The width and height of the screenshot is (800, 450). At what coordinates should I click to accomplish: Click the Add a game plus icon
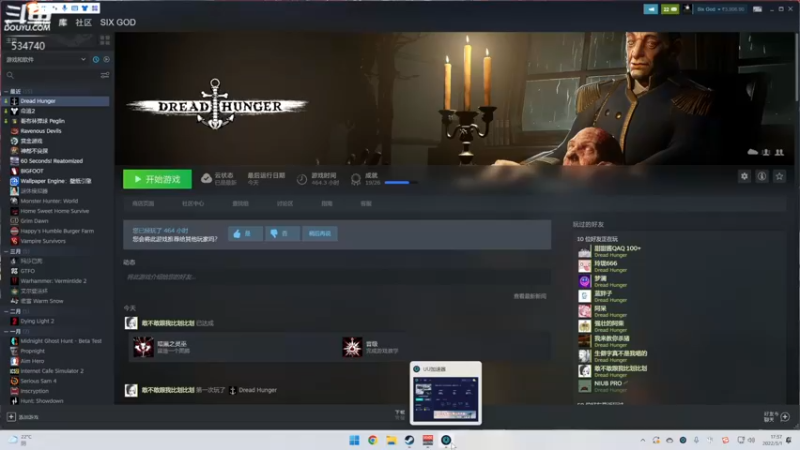pyautogui.click(x=11, y=417)
